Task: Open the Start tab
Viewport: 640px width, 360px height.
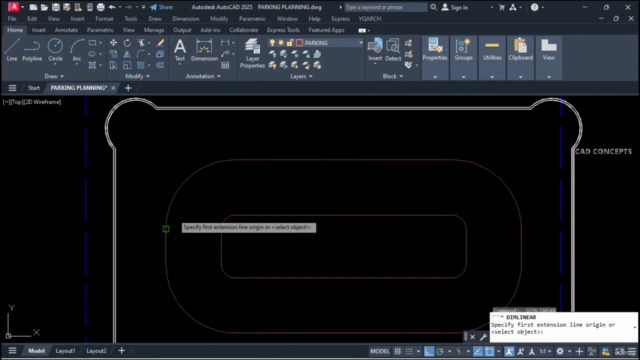Action: [33, 88]
